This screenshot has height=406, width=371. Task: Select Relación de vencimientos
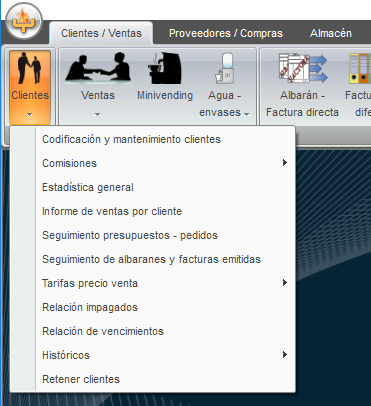pyautogui.click(x=153, y=331)
